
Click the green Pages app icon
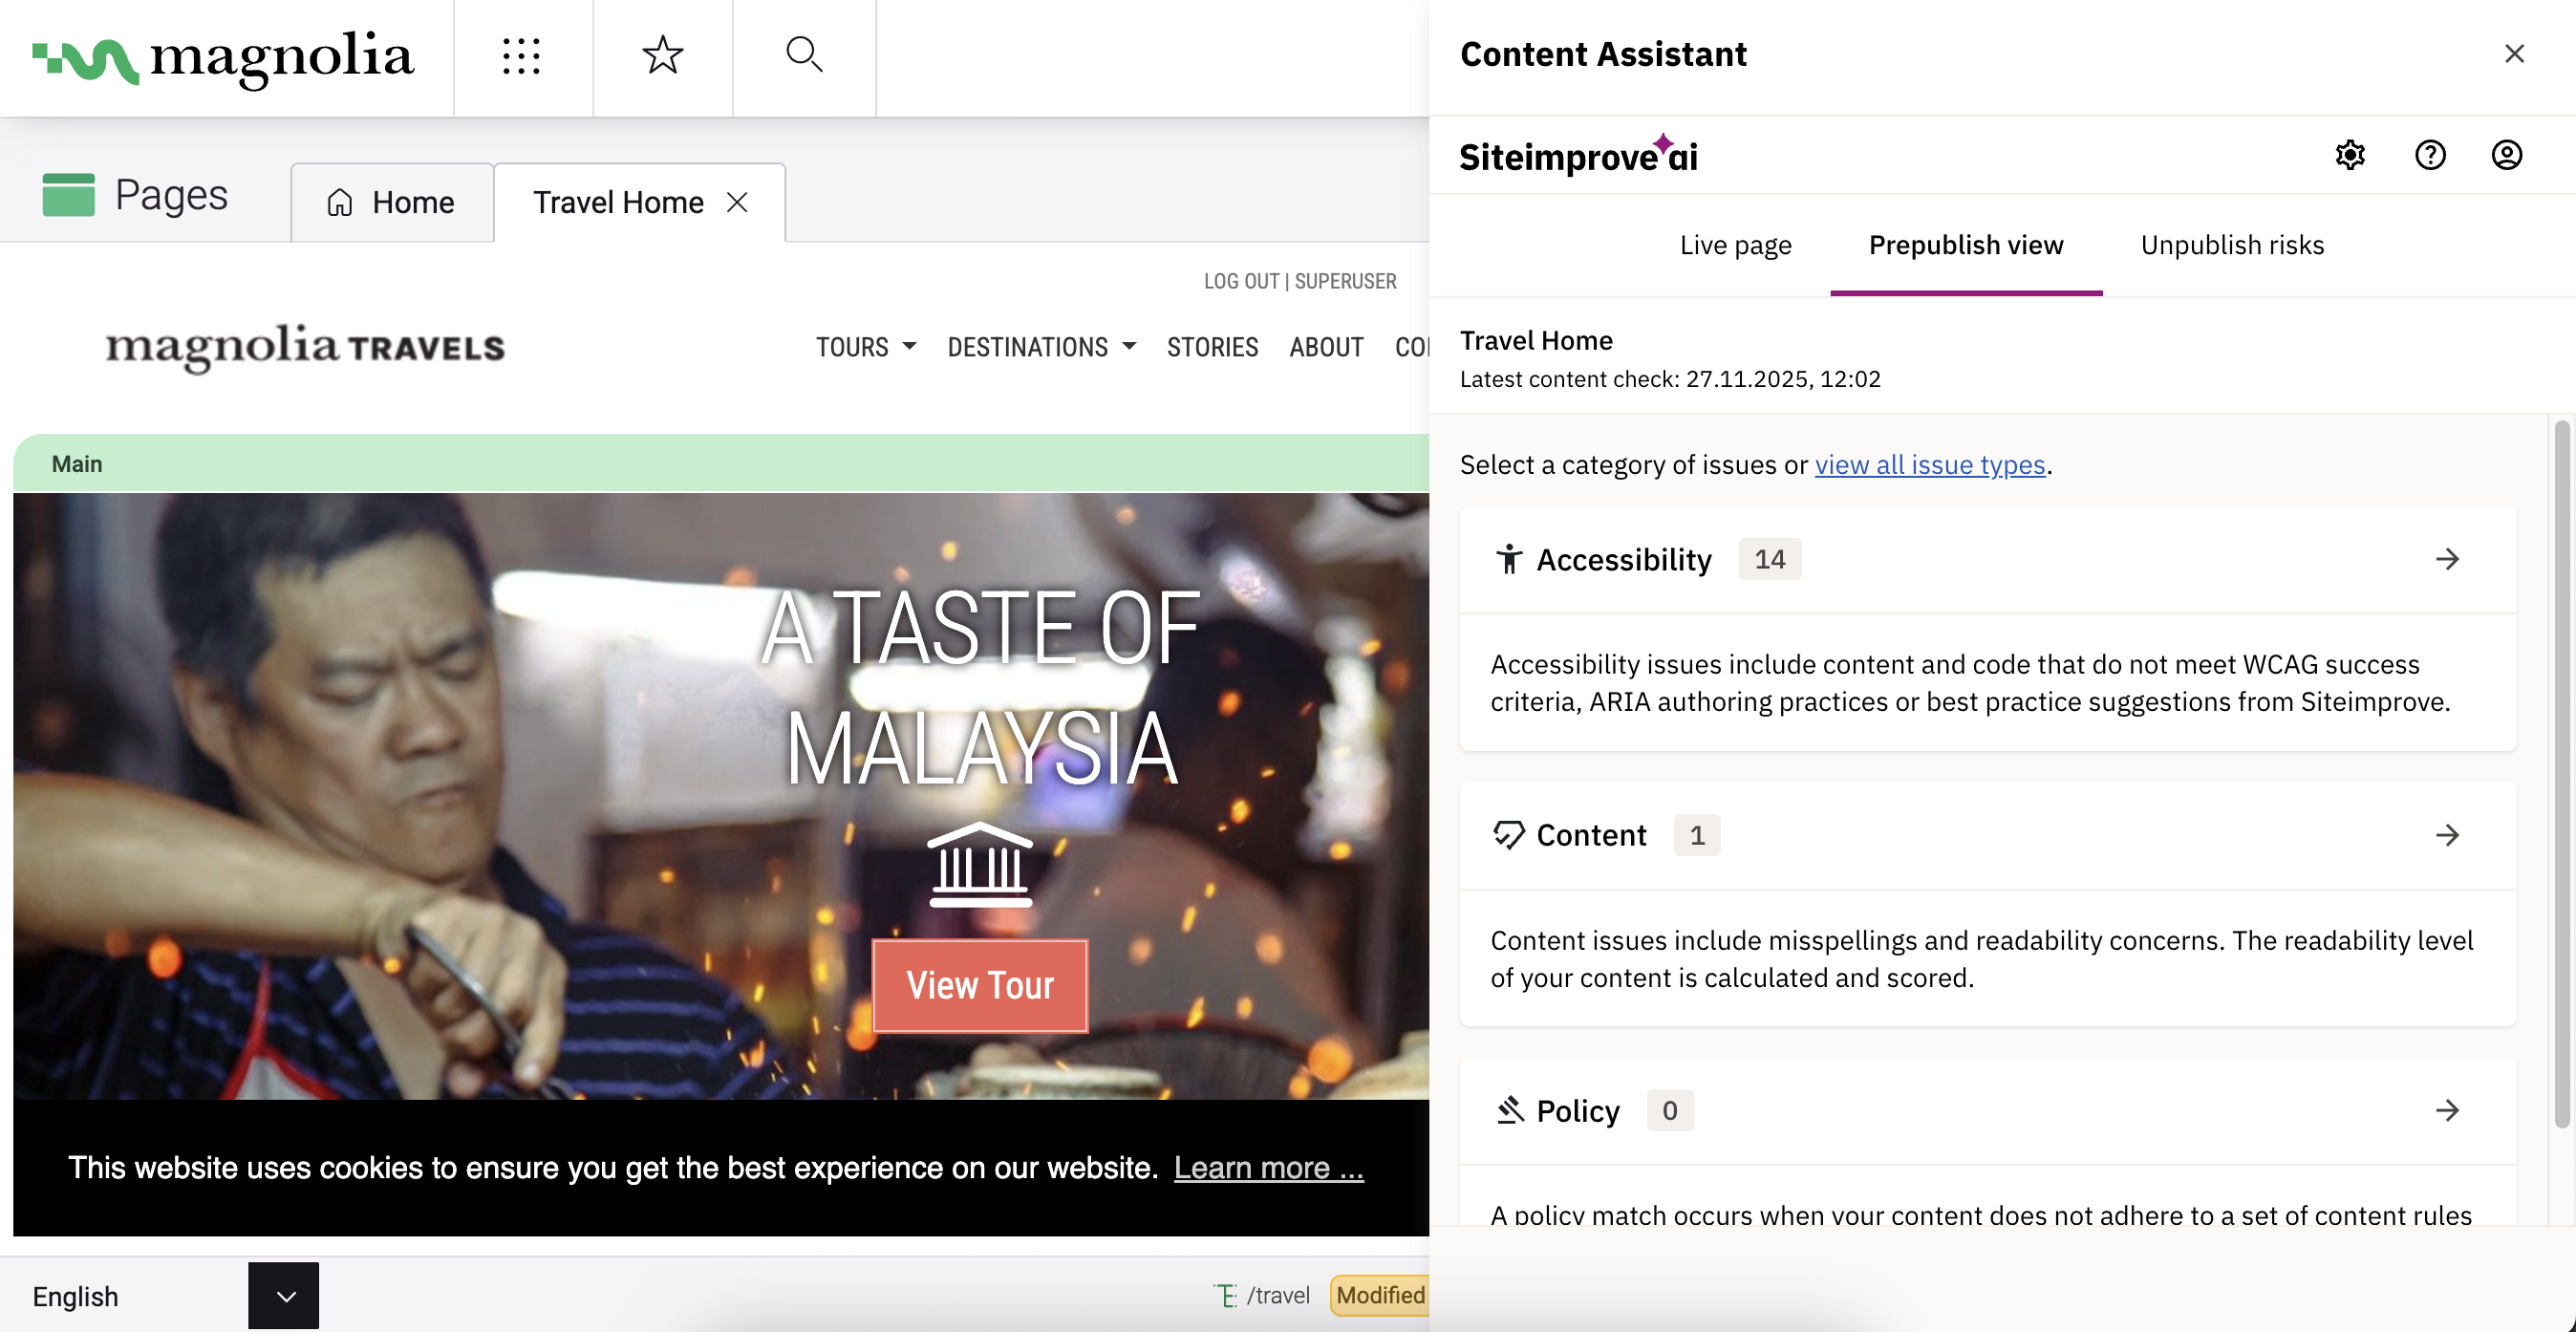(68, 194)
